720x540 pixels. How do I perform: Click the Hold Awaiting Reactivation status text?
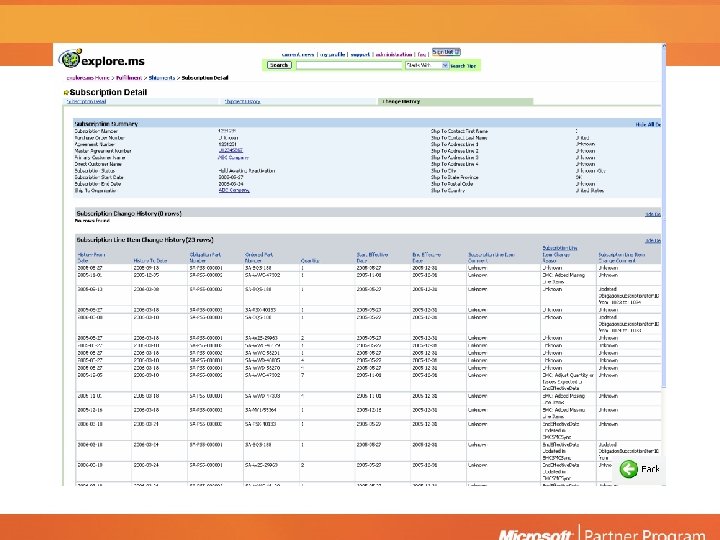[x=247, y=171]
